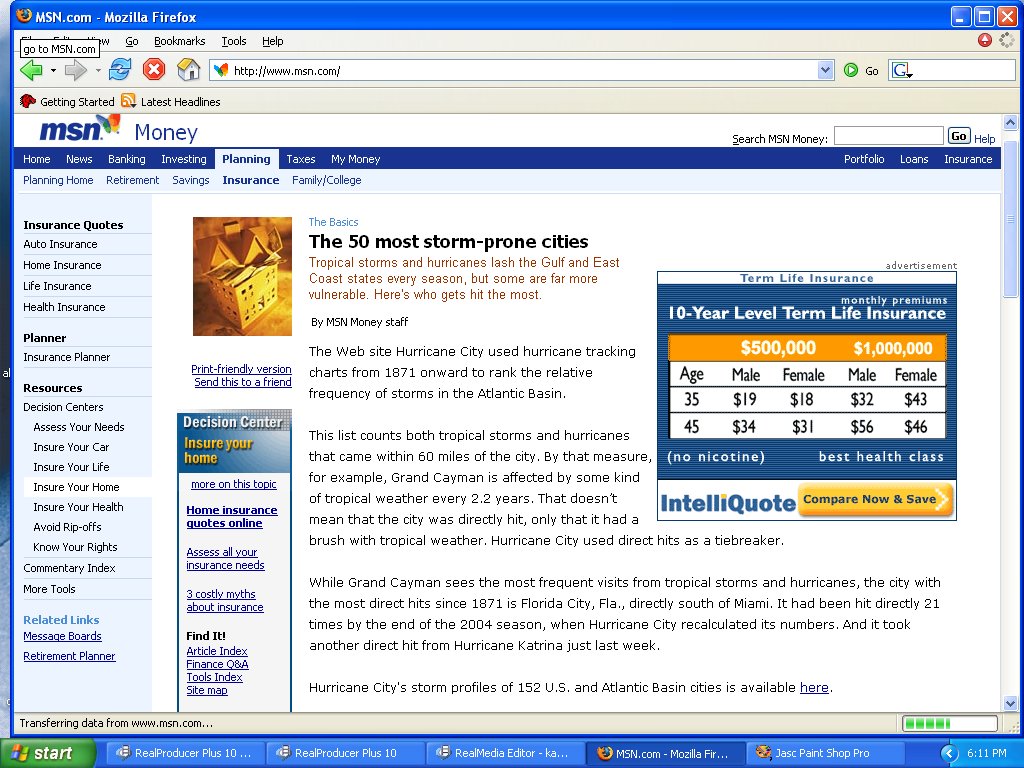Viewport: 1024px width, 768px height.
Task: Click the 6:11 PM taskbar clock
Action: click(987, 753)
